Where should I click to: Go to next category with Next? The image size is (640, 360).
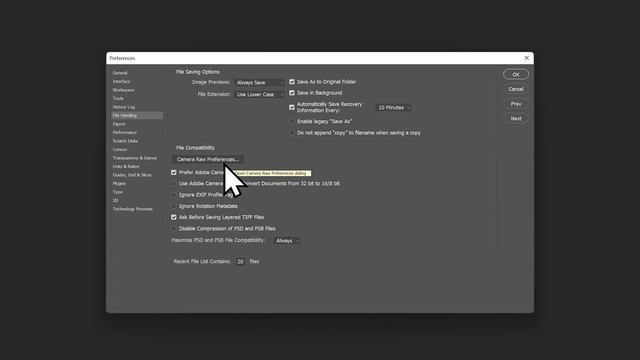pyautogui.click(x=516, y=118)
